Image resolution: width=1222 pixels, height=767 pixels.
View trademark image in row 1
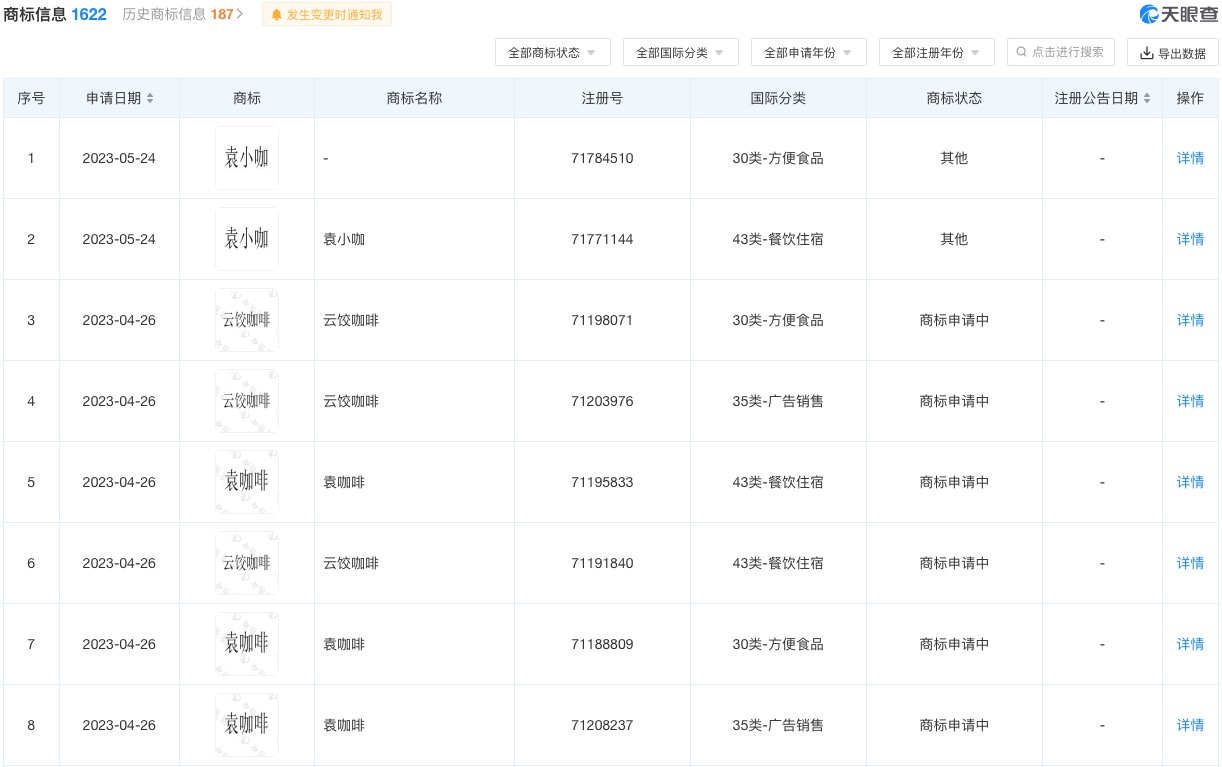[247, 158]
